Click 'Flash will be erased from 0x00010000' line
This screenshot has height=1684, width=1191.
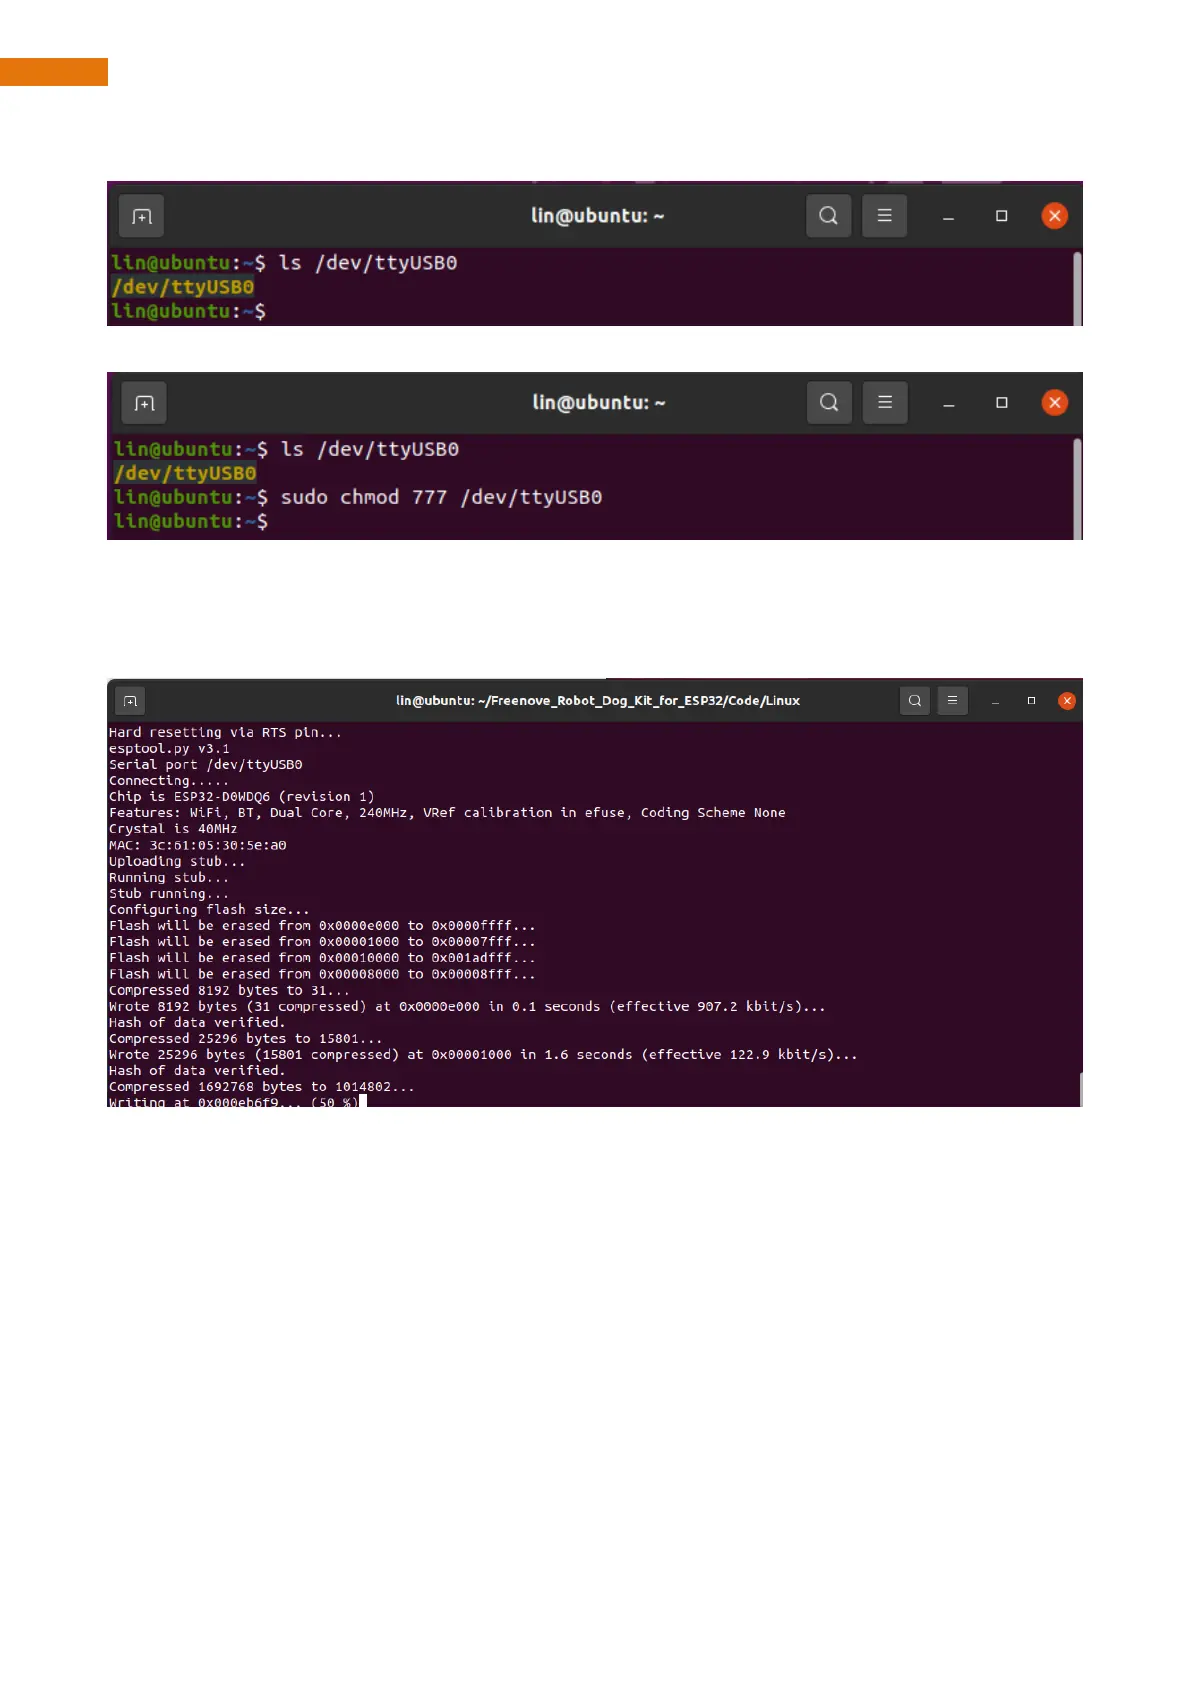click(x=322, y=958)
